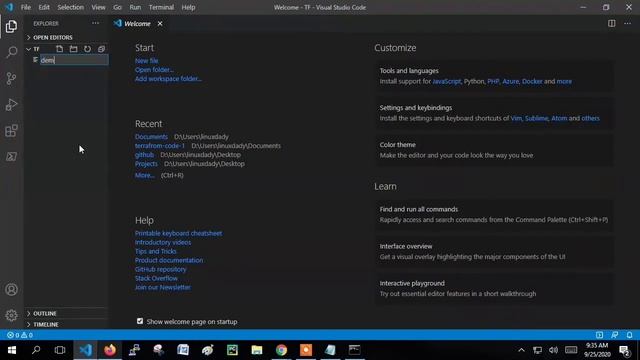
Task: Expand the Open Editors section
Action: [67, 38]
